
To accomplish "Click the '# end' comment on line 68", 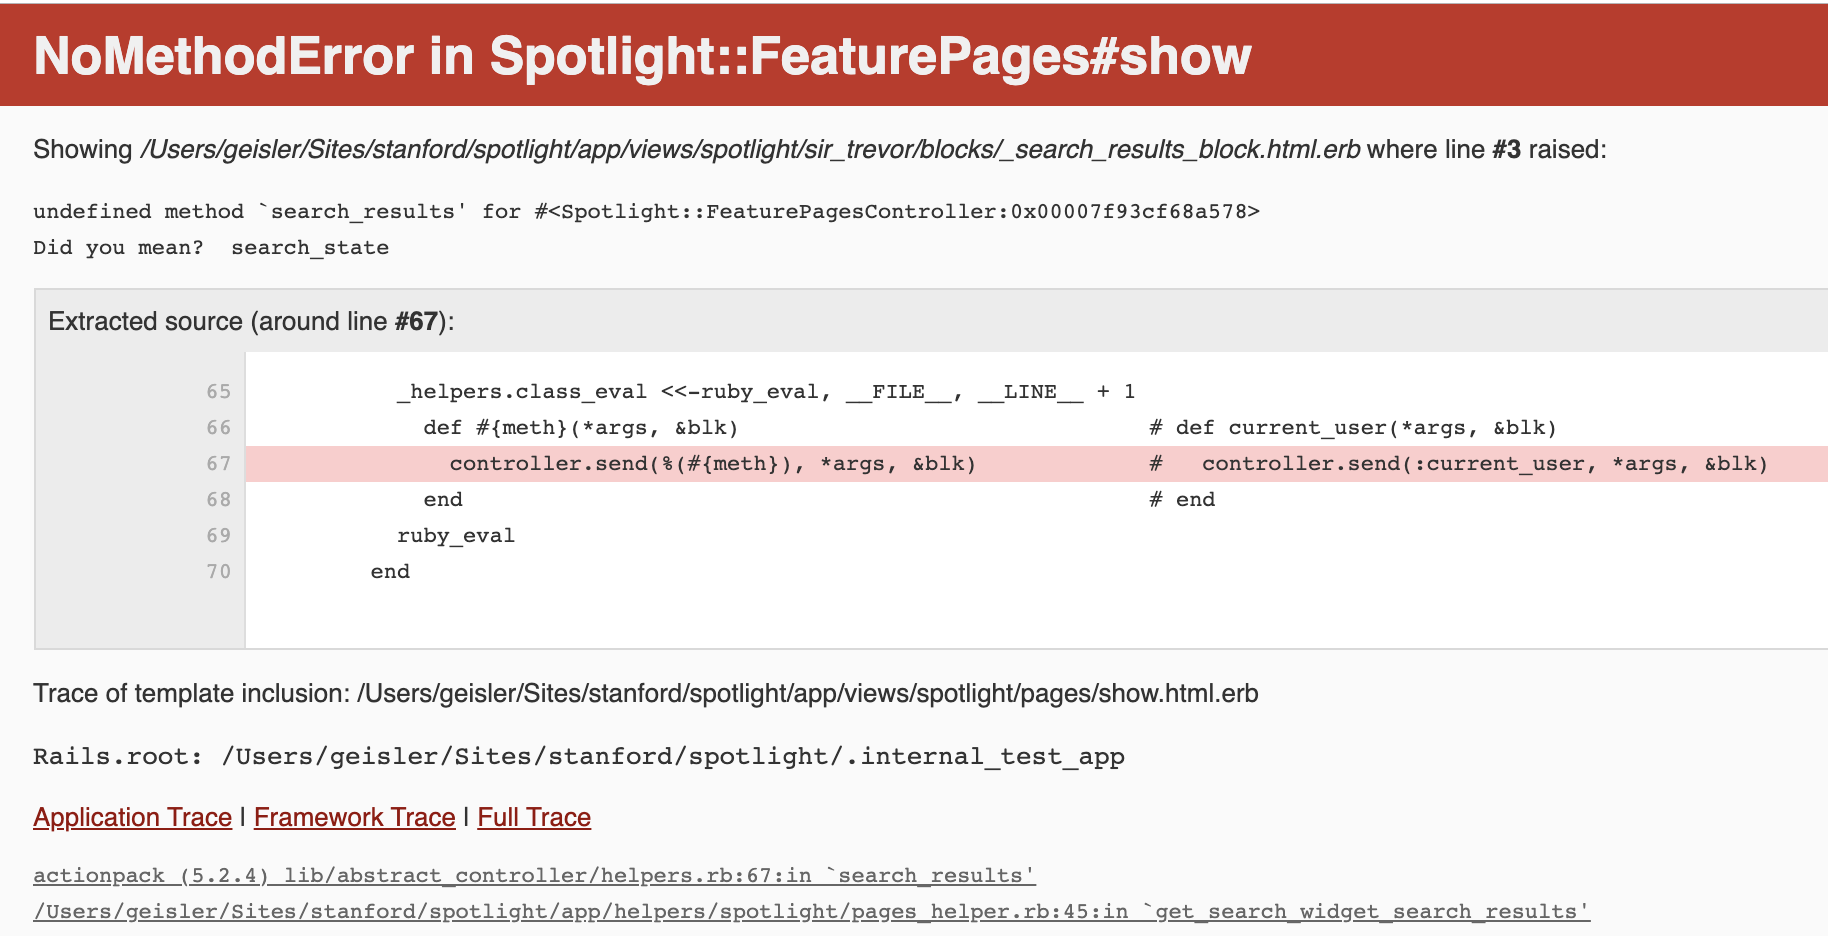I will pos(1182,499).
